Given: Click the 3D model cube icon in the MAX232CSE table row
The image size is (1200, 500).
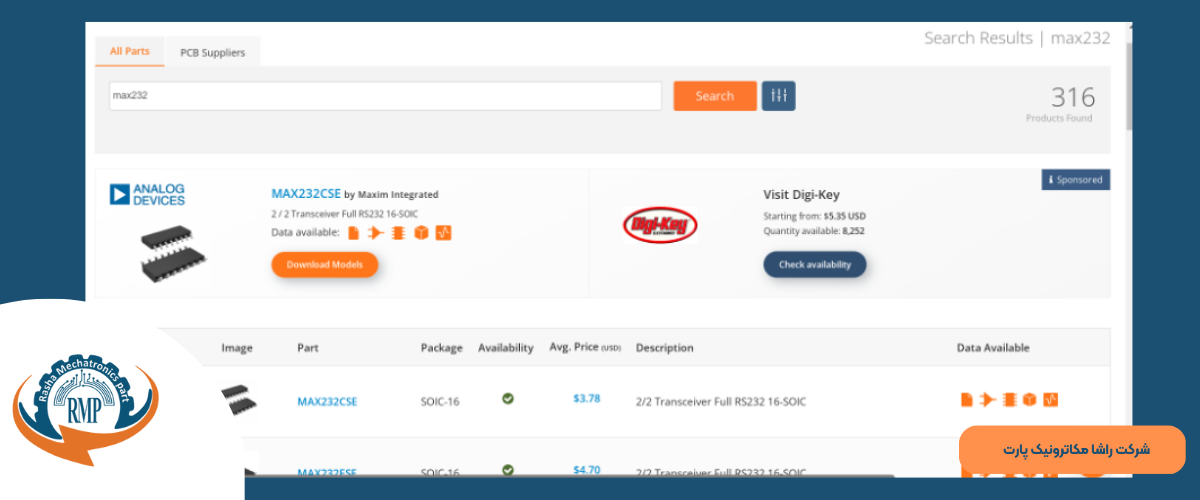Looking at the screenshot, I should (x=1029, y=400).
